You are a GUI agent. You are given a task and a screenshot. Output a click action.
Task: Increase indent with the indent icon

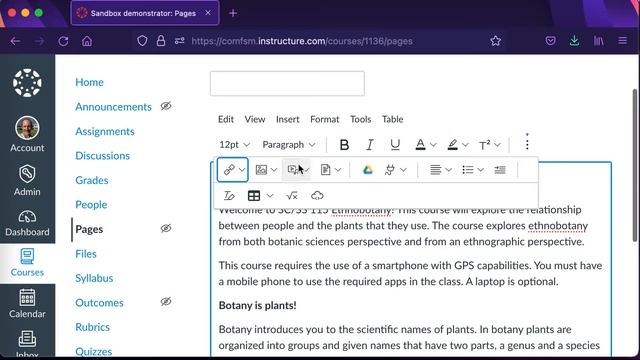(500, 169)
